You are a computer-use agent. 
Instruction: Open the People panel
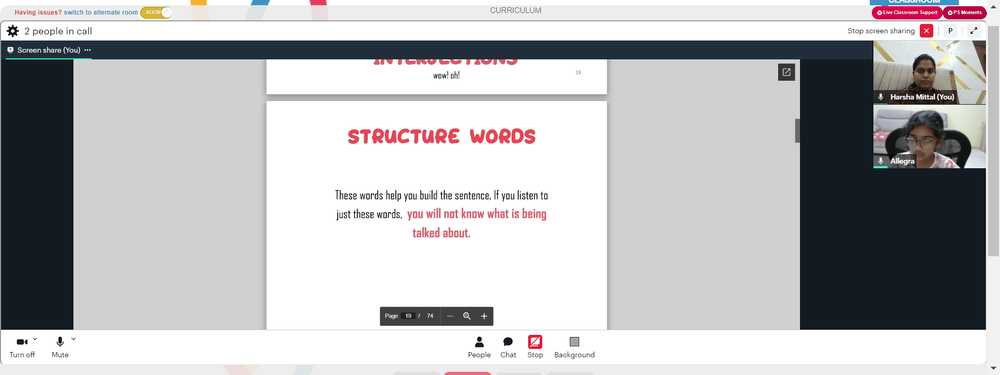tap(479, 347)
